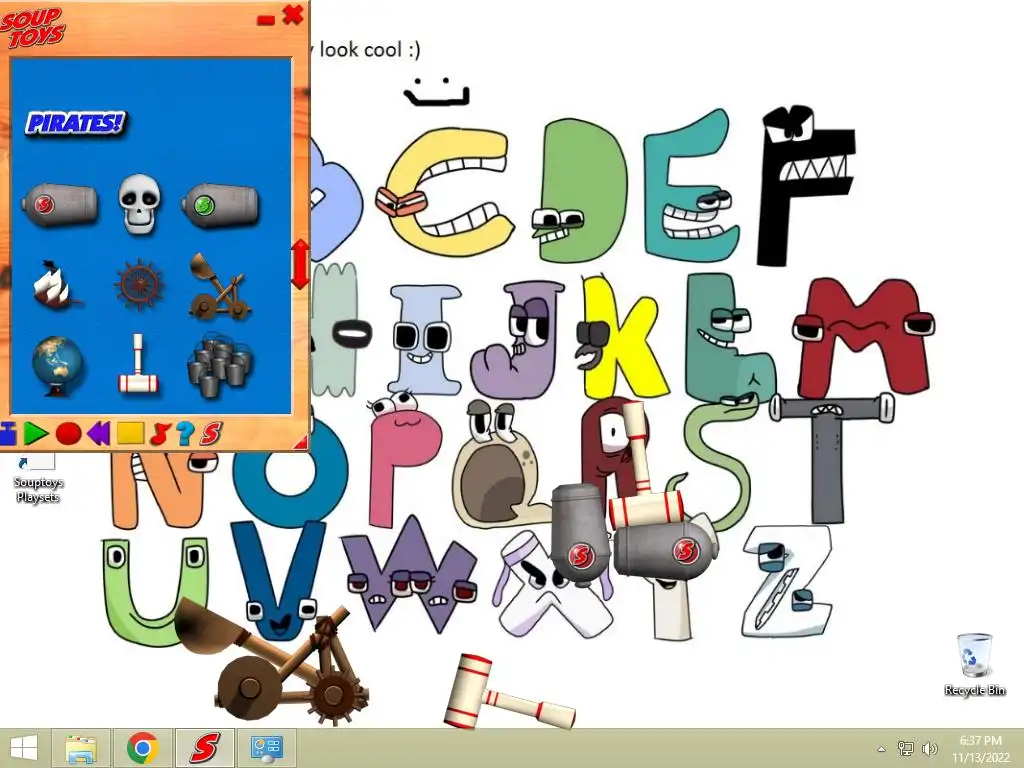Click the PIRATES! playset title
The height and width of the screenshot is (768, 1024).
coord(75,123)
